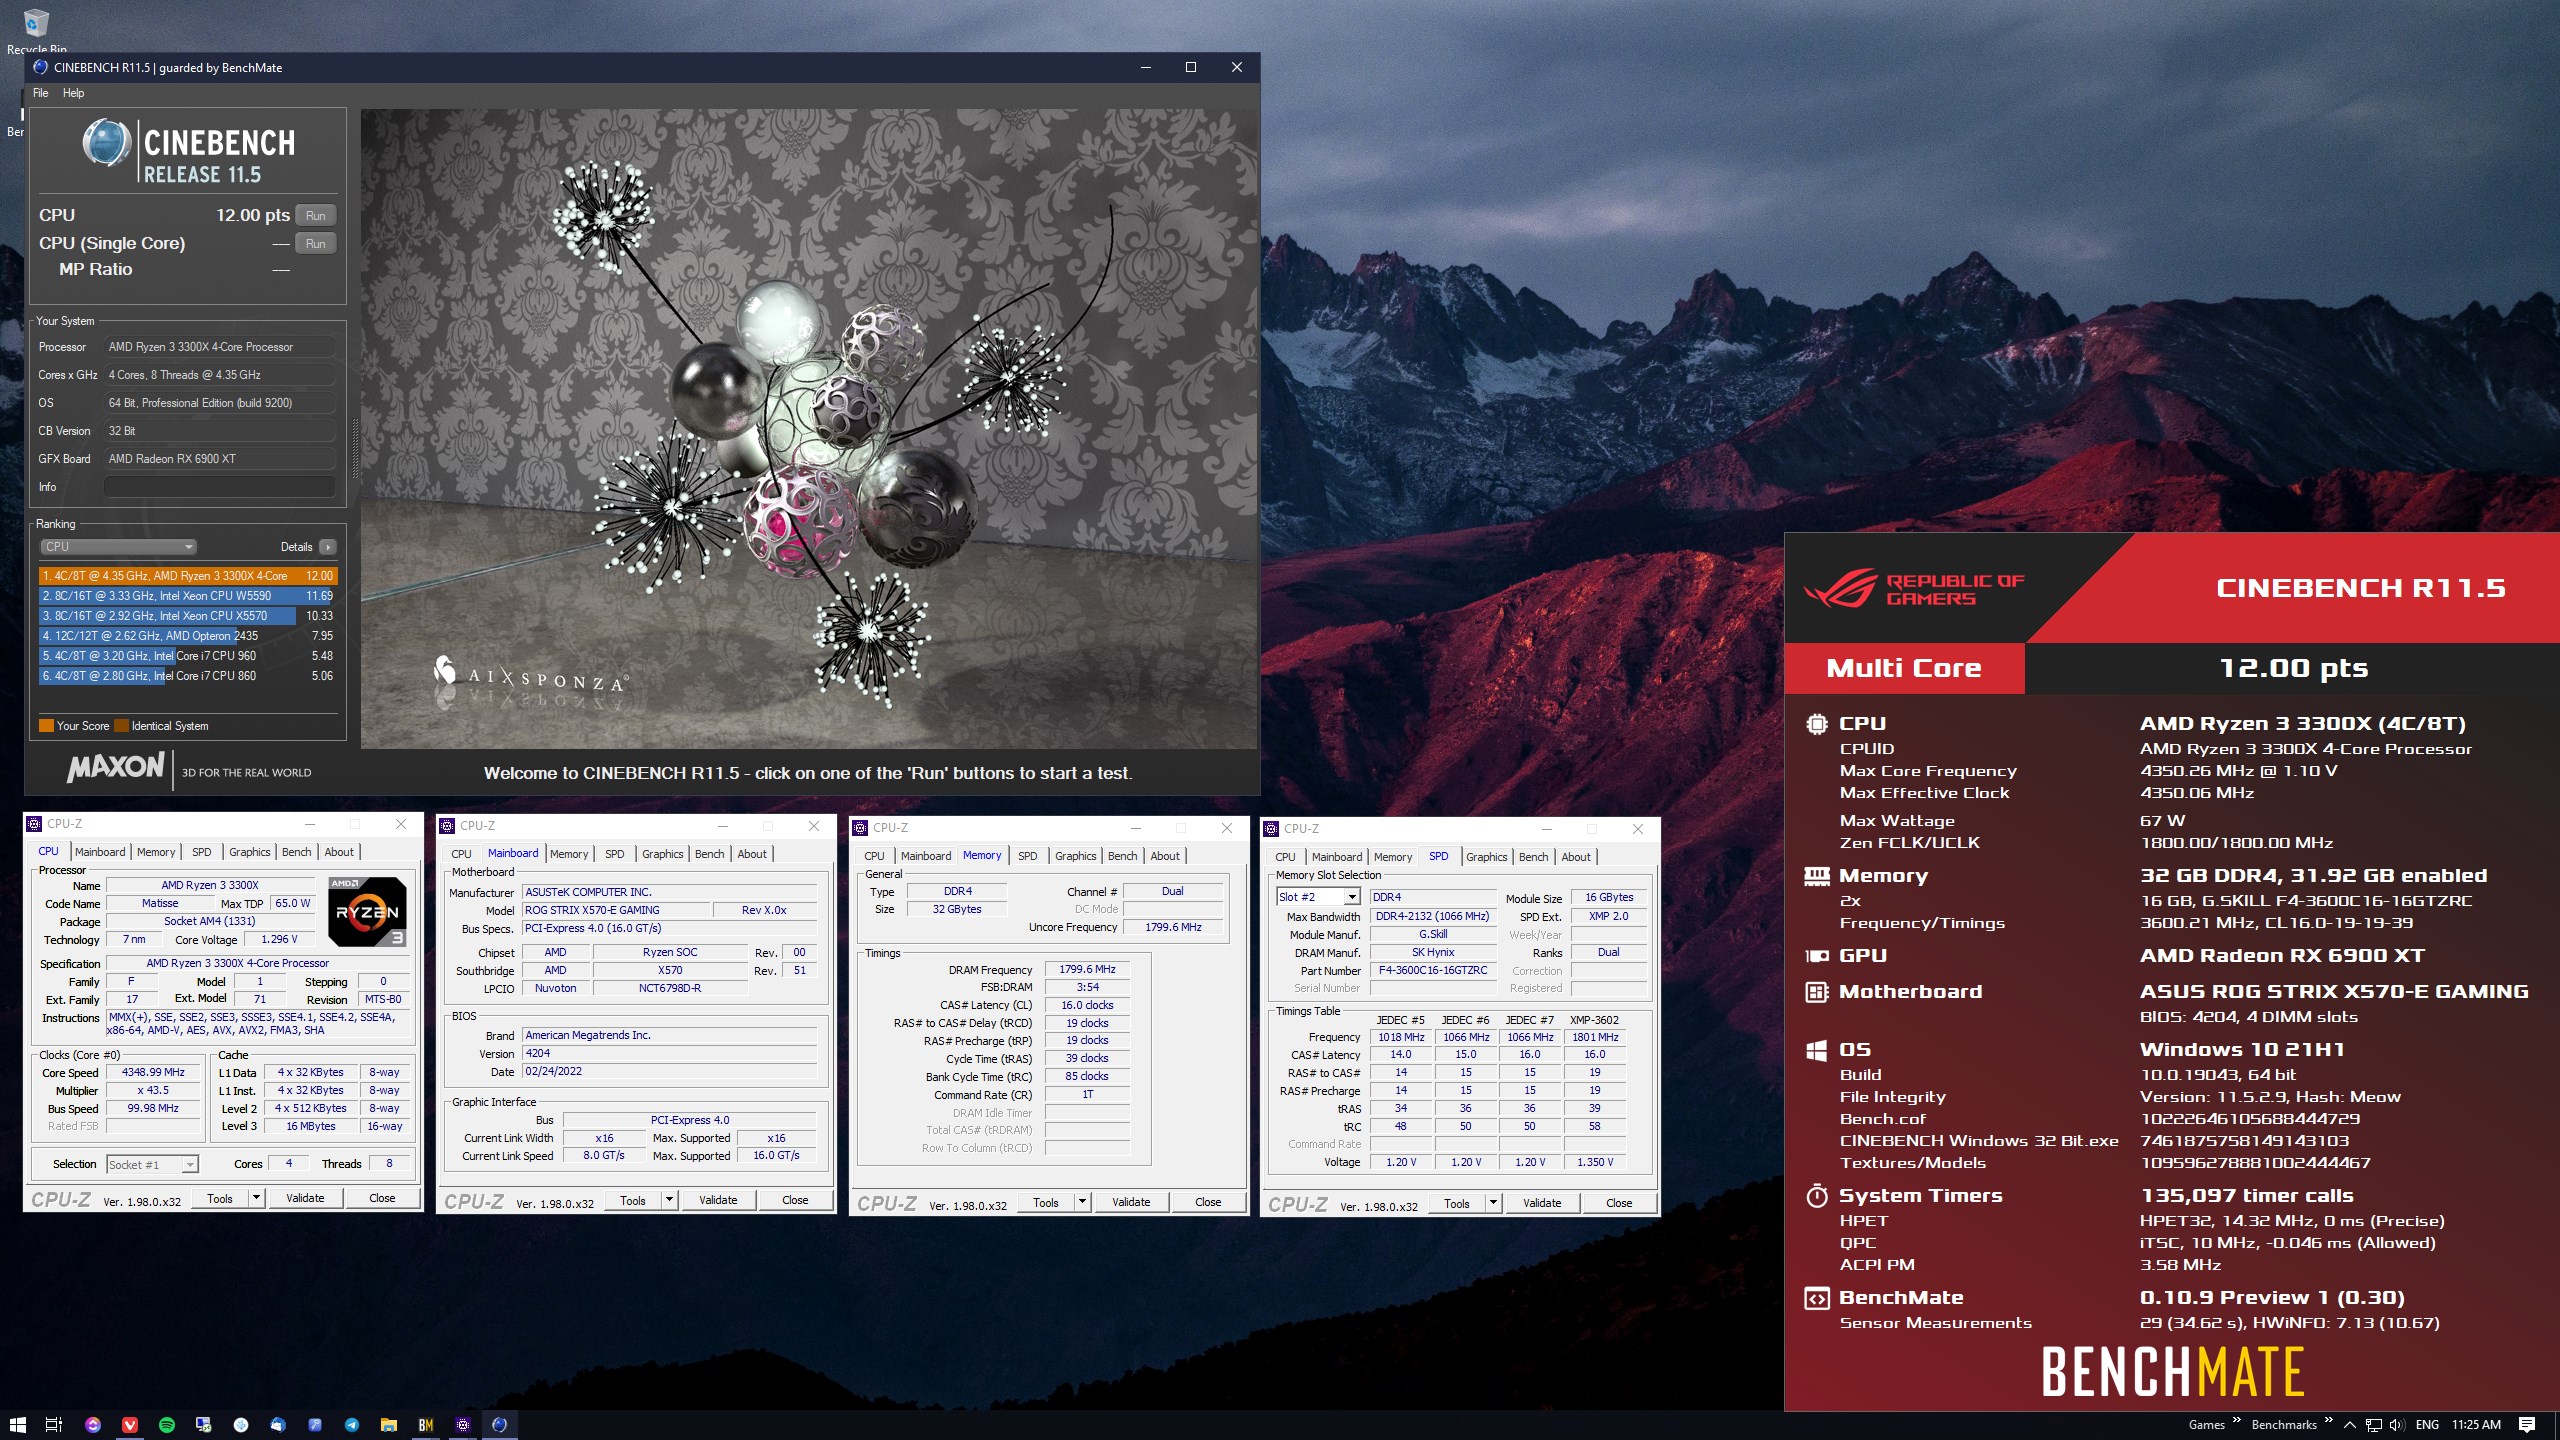Open Graphics tab in CPU-Z Mainboard window
Viewport: 2560px width, 1440px height.
click(x=663, y=854)
